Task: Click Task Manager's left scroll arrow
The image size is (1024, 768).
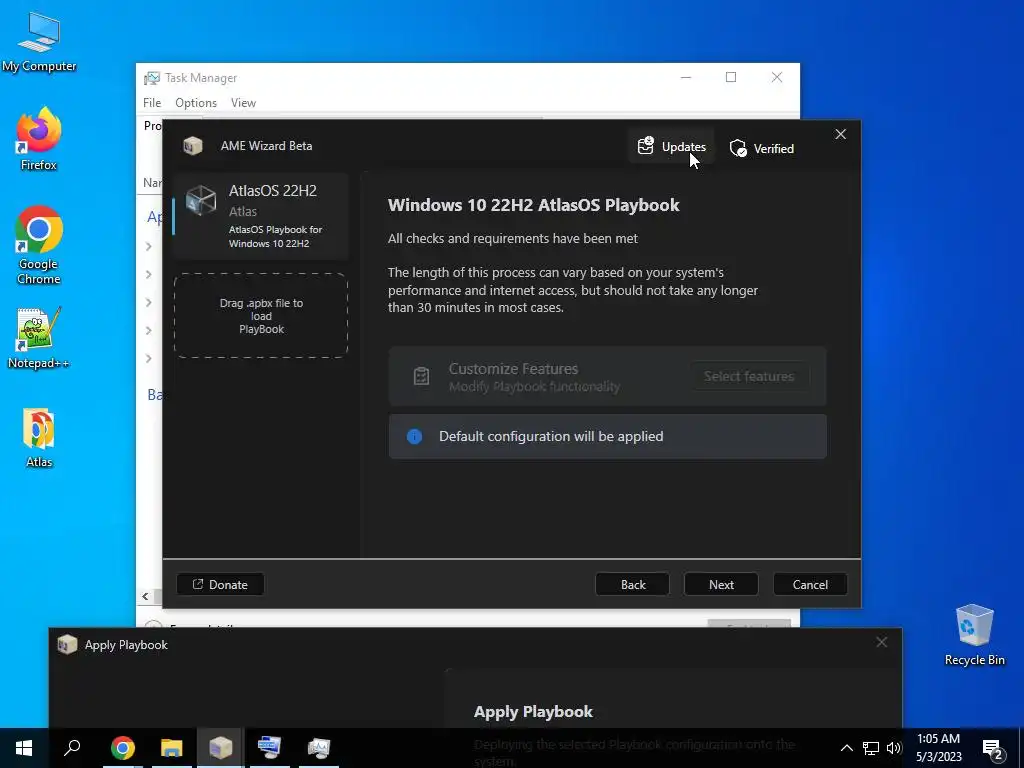Action: [145, 596]
